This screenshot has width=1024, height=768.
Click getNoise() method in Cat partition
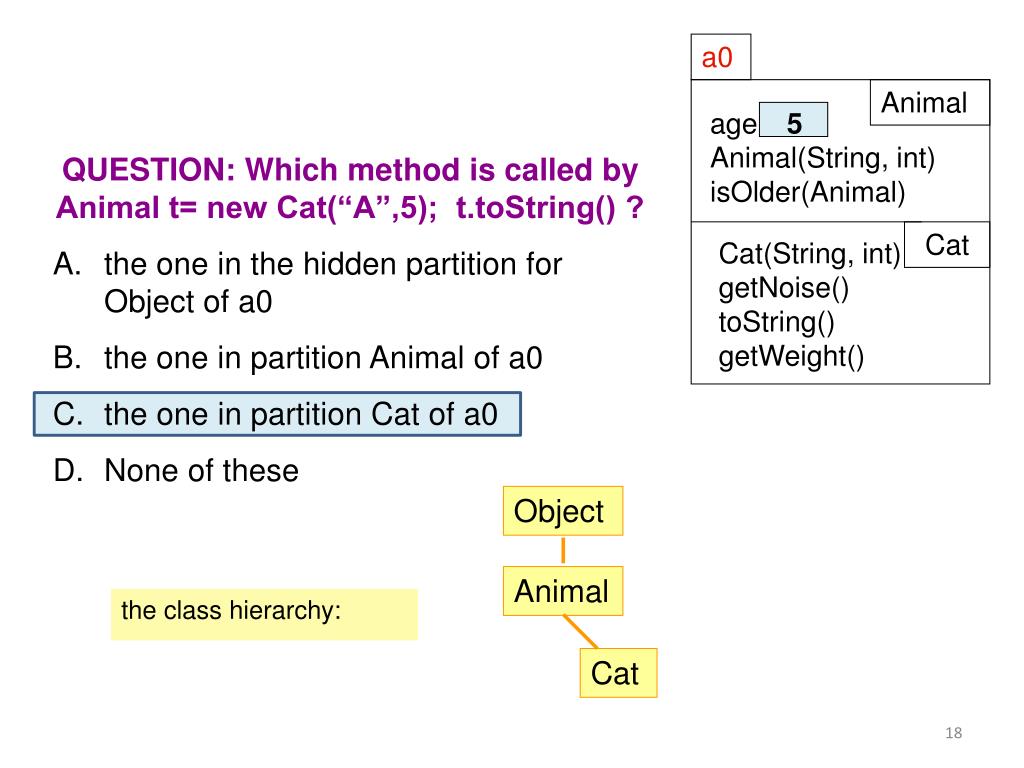pyautogui.click(x=784, y=288)
